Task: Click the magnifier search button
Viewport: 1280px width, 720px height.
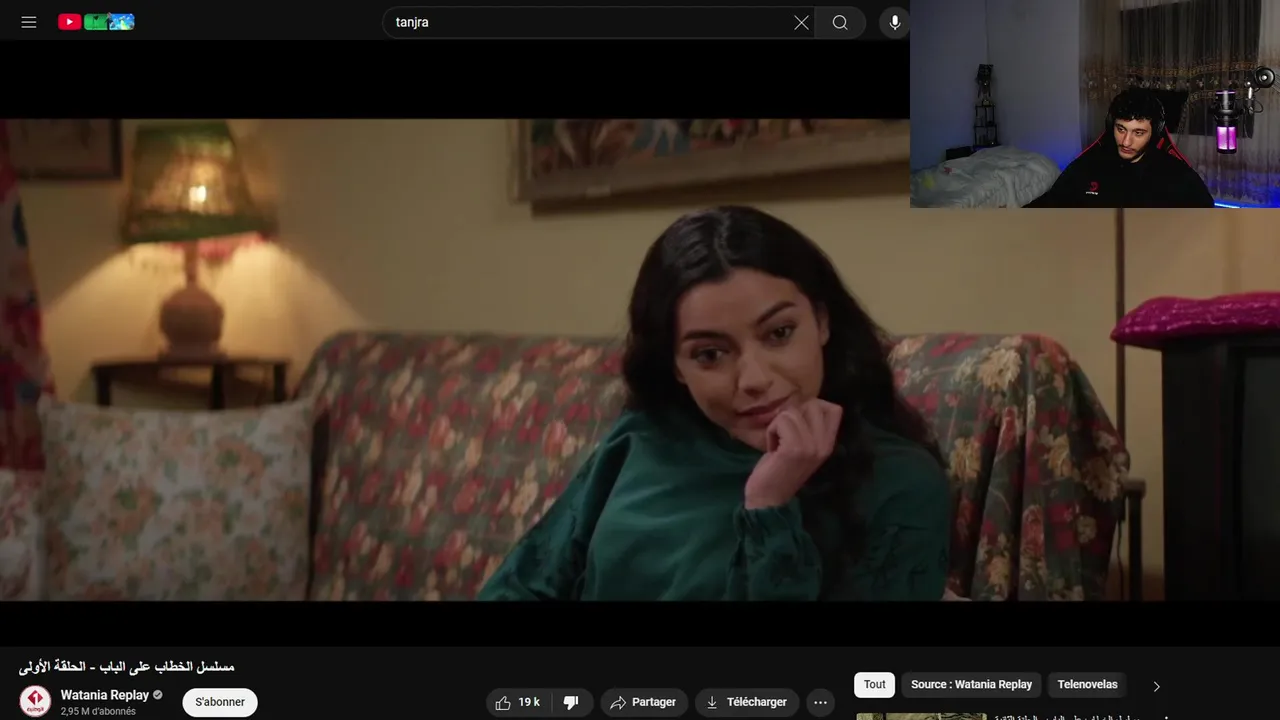Action: [x=840, y=22]
